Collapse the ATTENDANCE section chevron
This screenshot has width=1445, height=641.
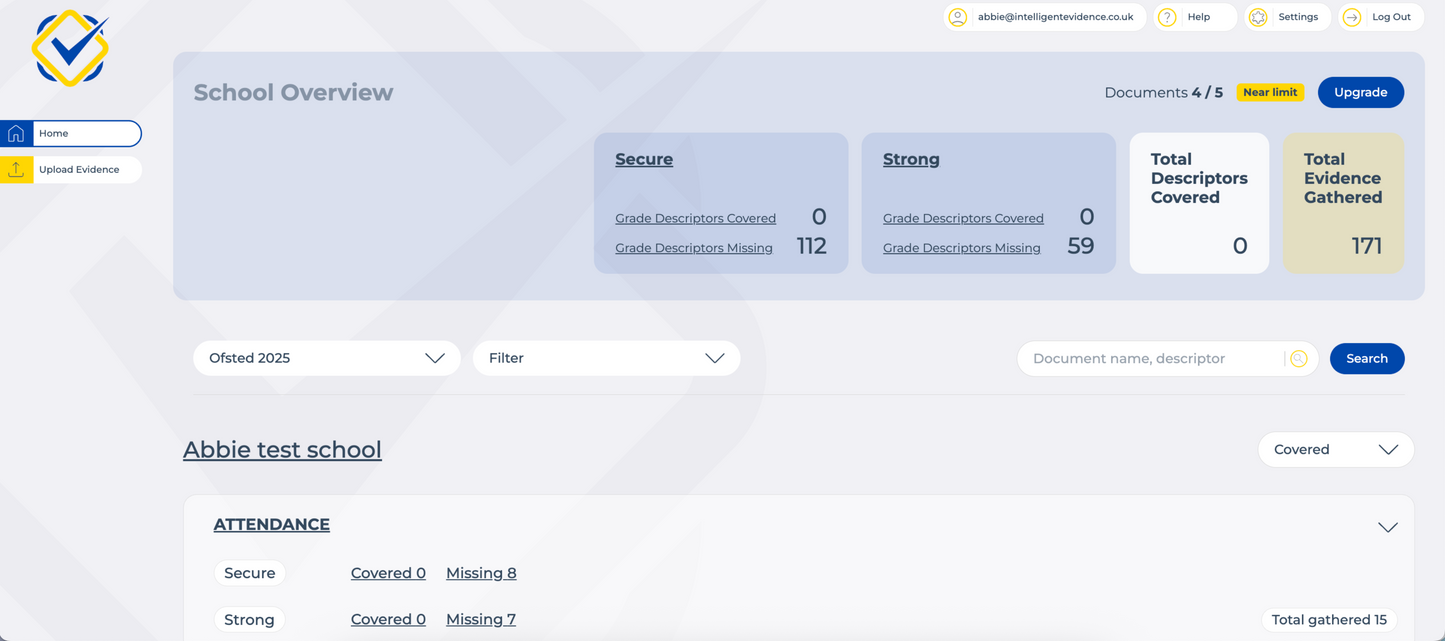click(1387, 526)
